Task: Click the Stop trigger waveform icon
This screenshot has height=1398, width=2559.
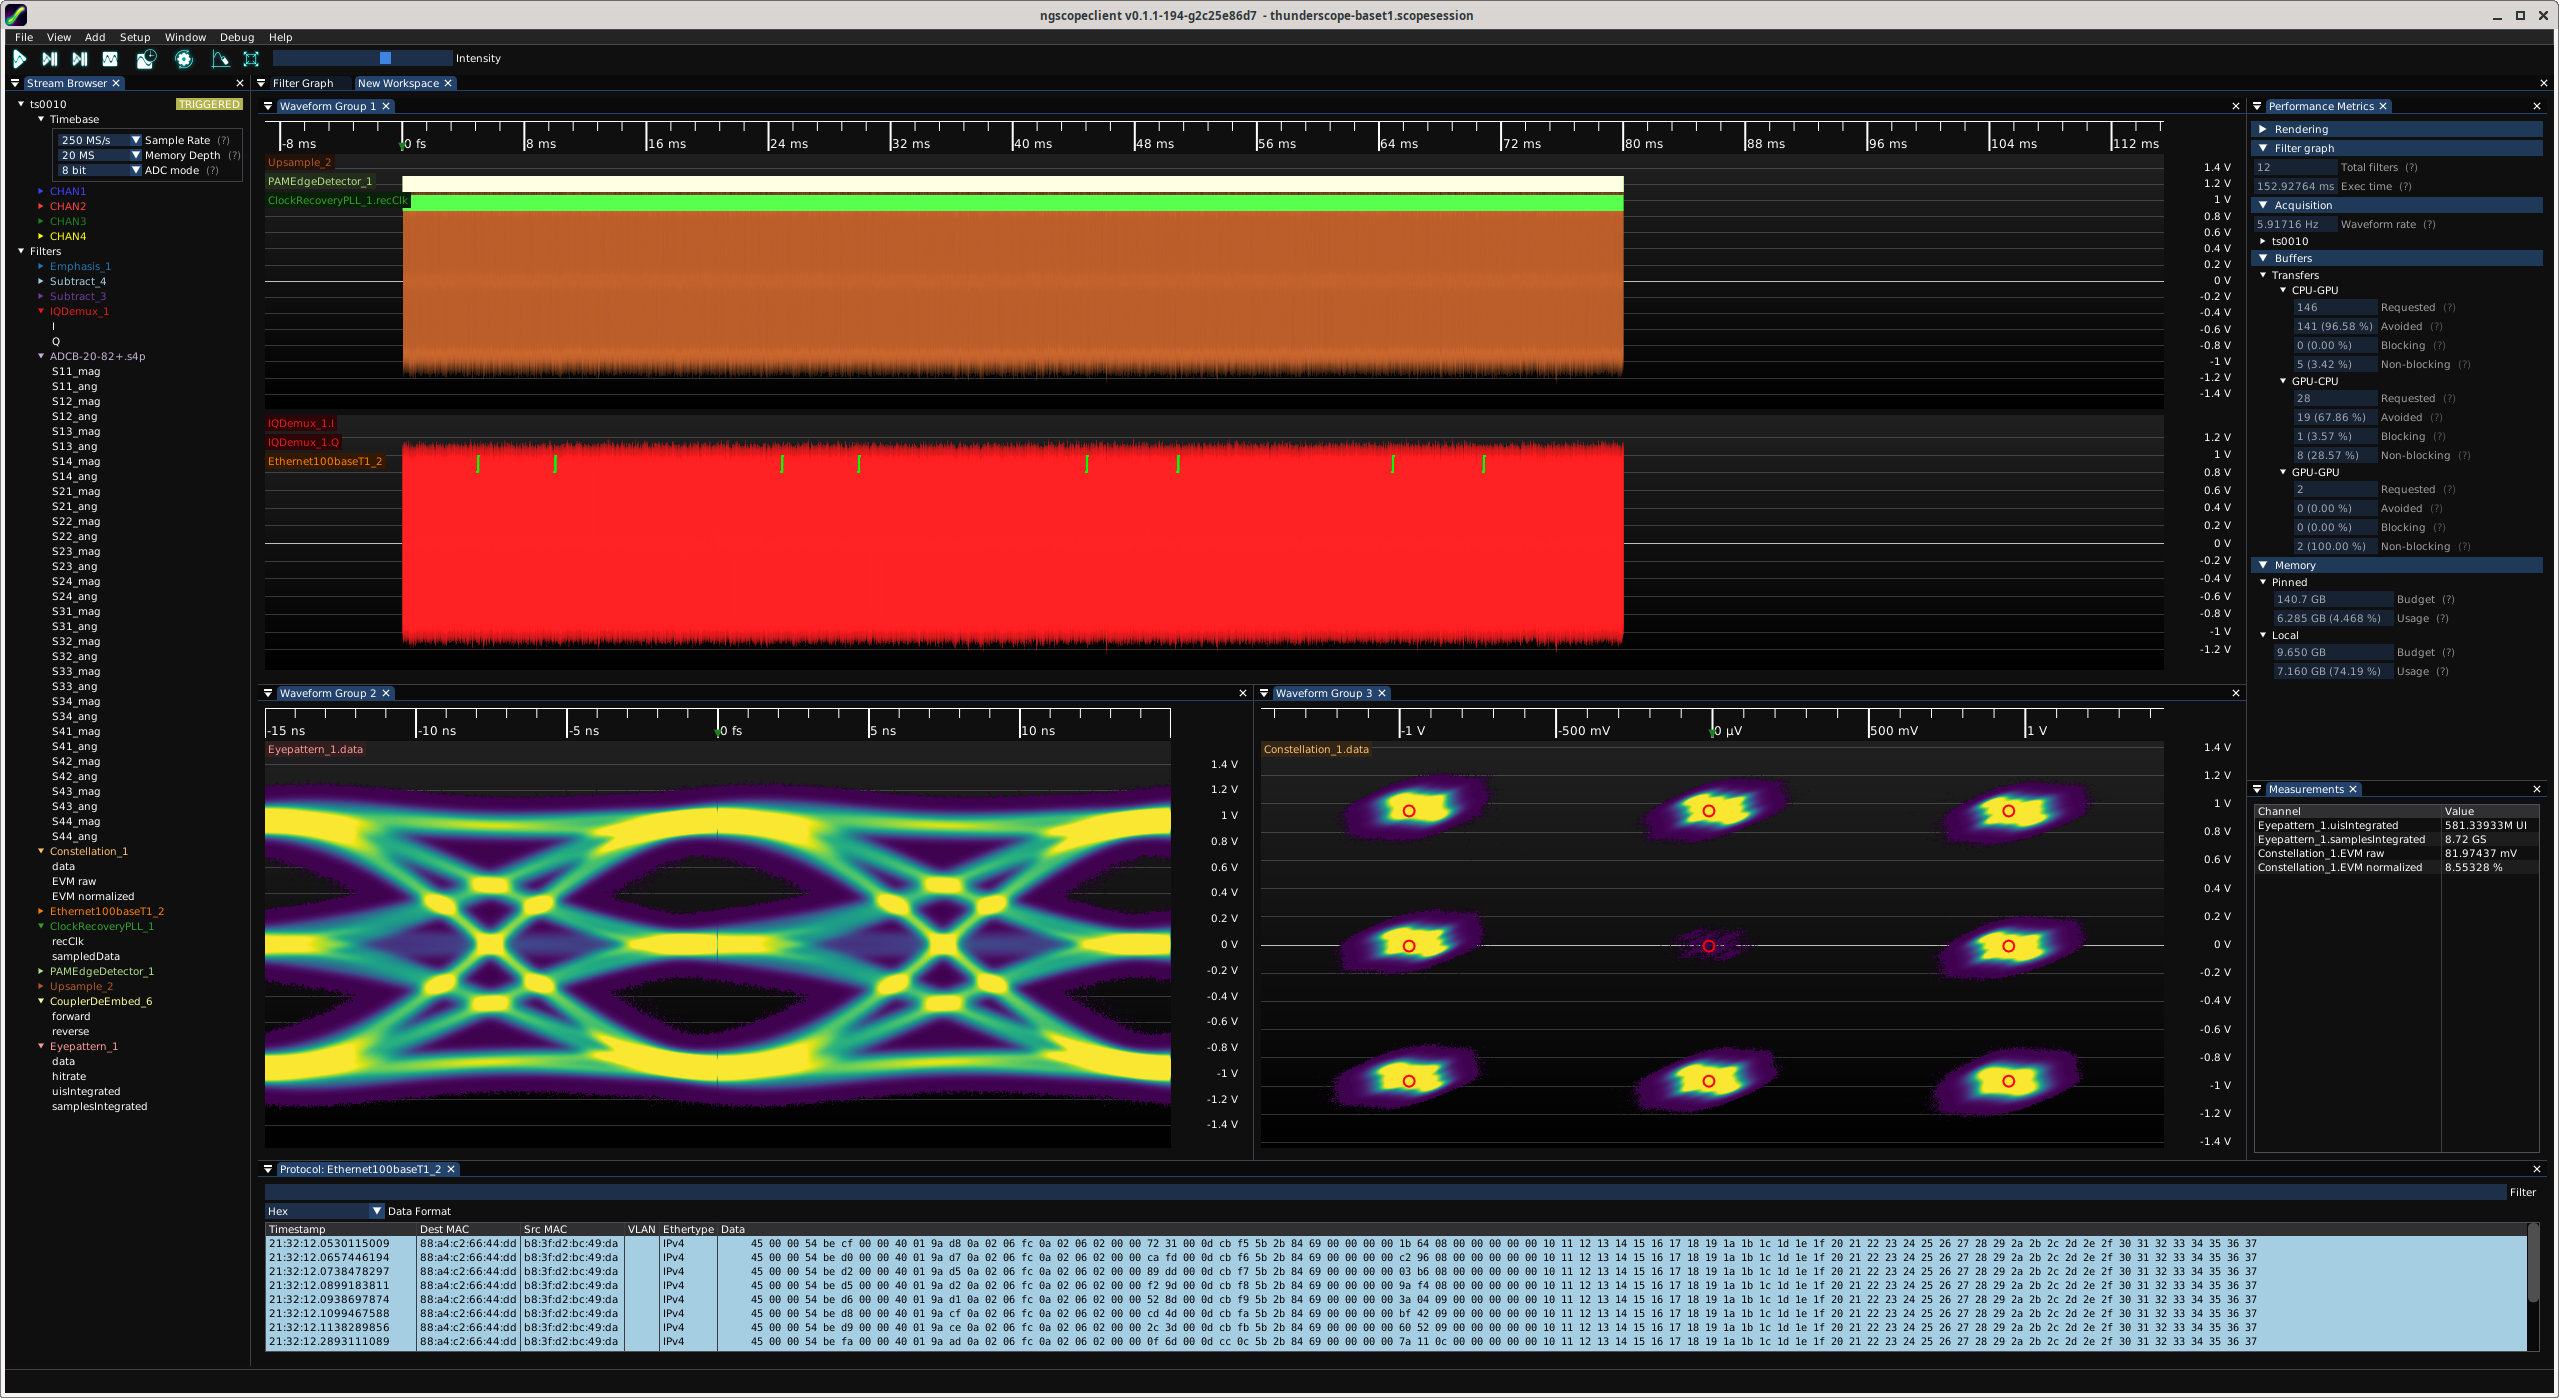Action: (x=110, y=59)
